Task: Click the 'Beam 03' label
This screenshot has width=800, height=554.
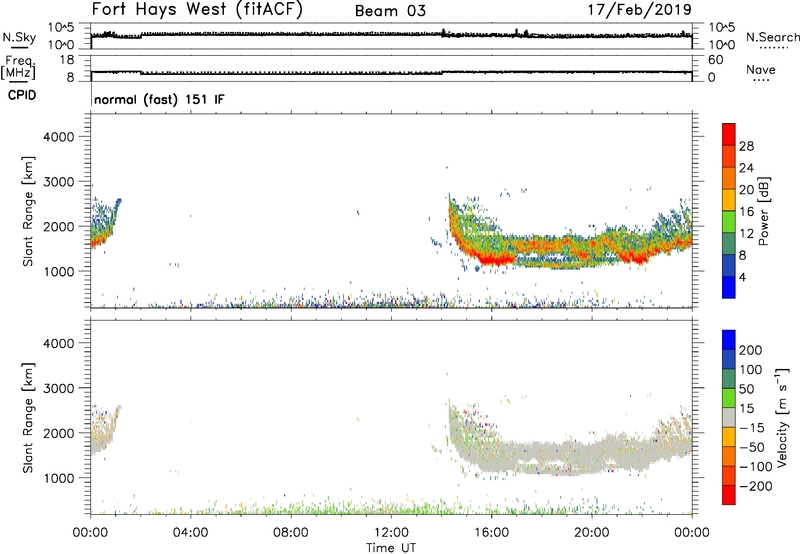Action: (390, 11)
